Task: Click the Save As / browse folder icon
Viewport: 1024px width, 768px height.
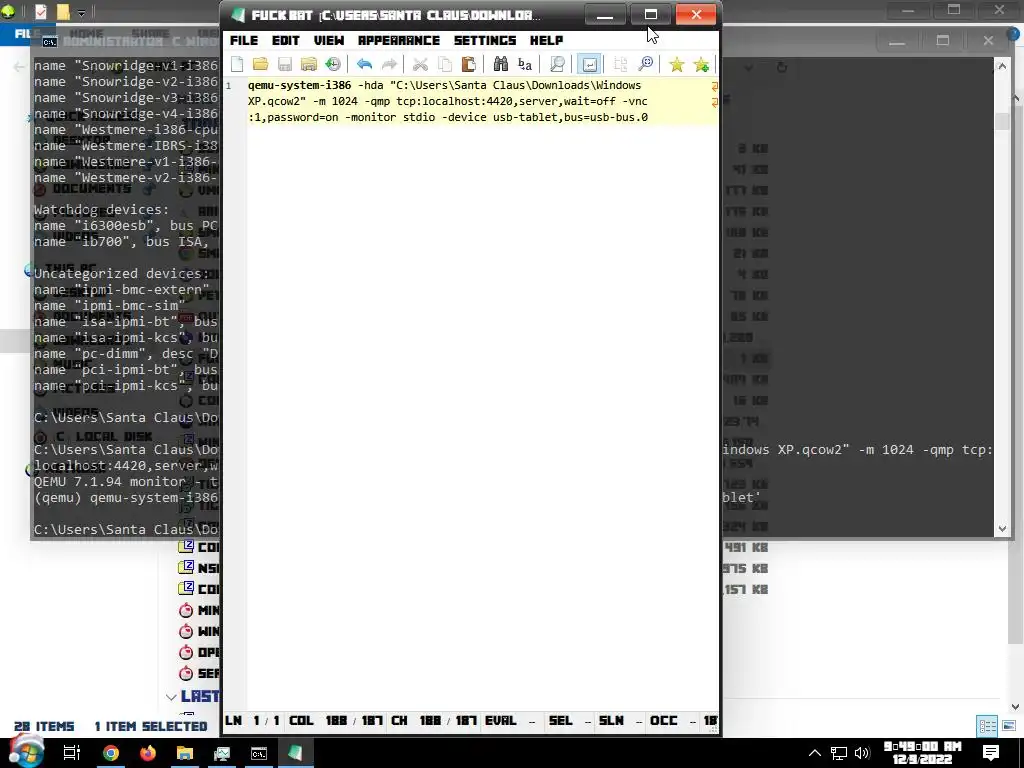Action: (309, 64)
